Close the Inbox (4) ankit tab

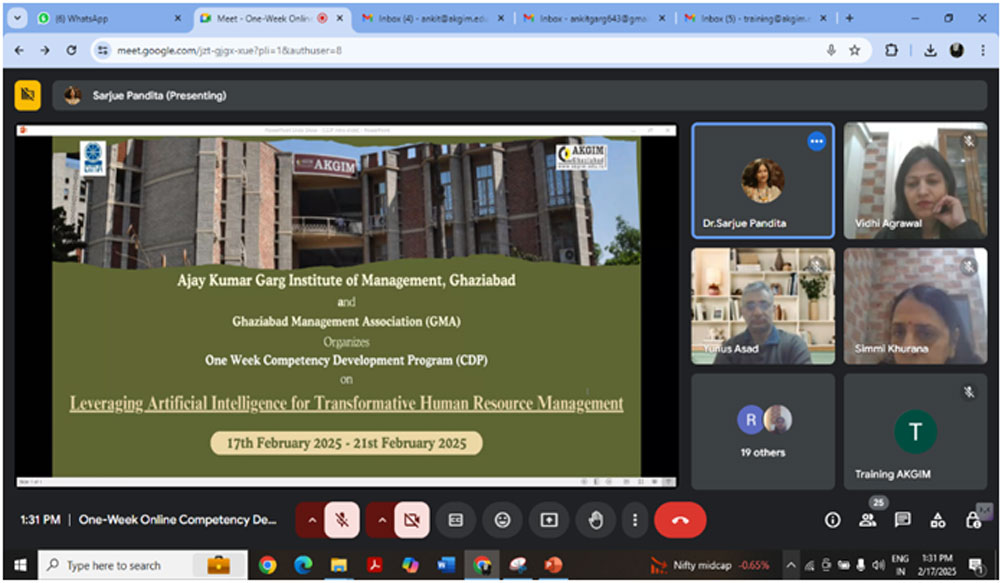(x=501, y=19)
